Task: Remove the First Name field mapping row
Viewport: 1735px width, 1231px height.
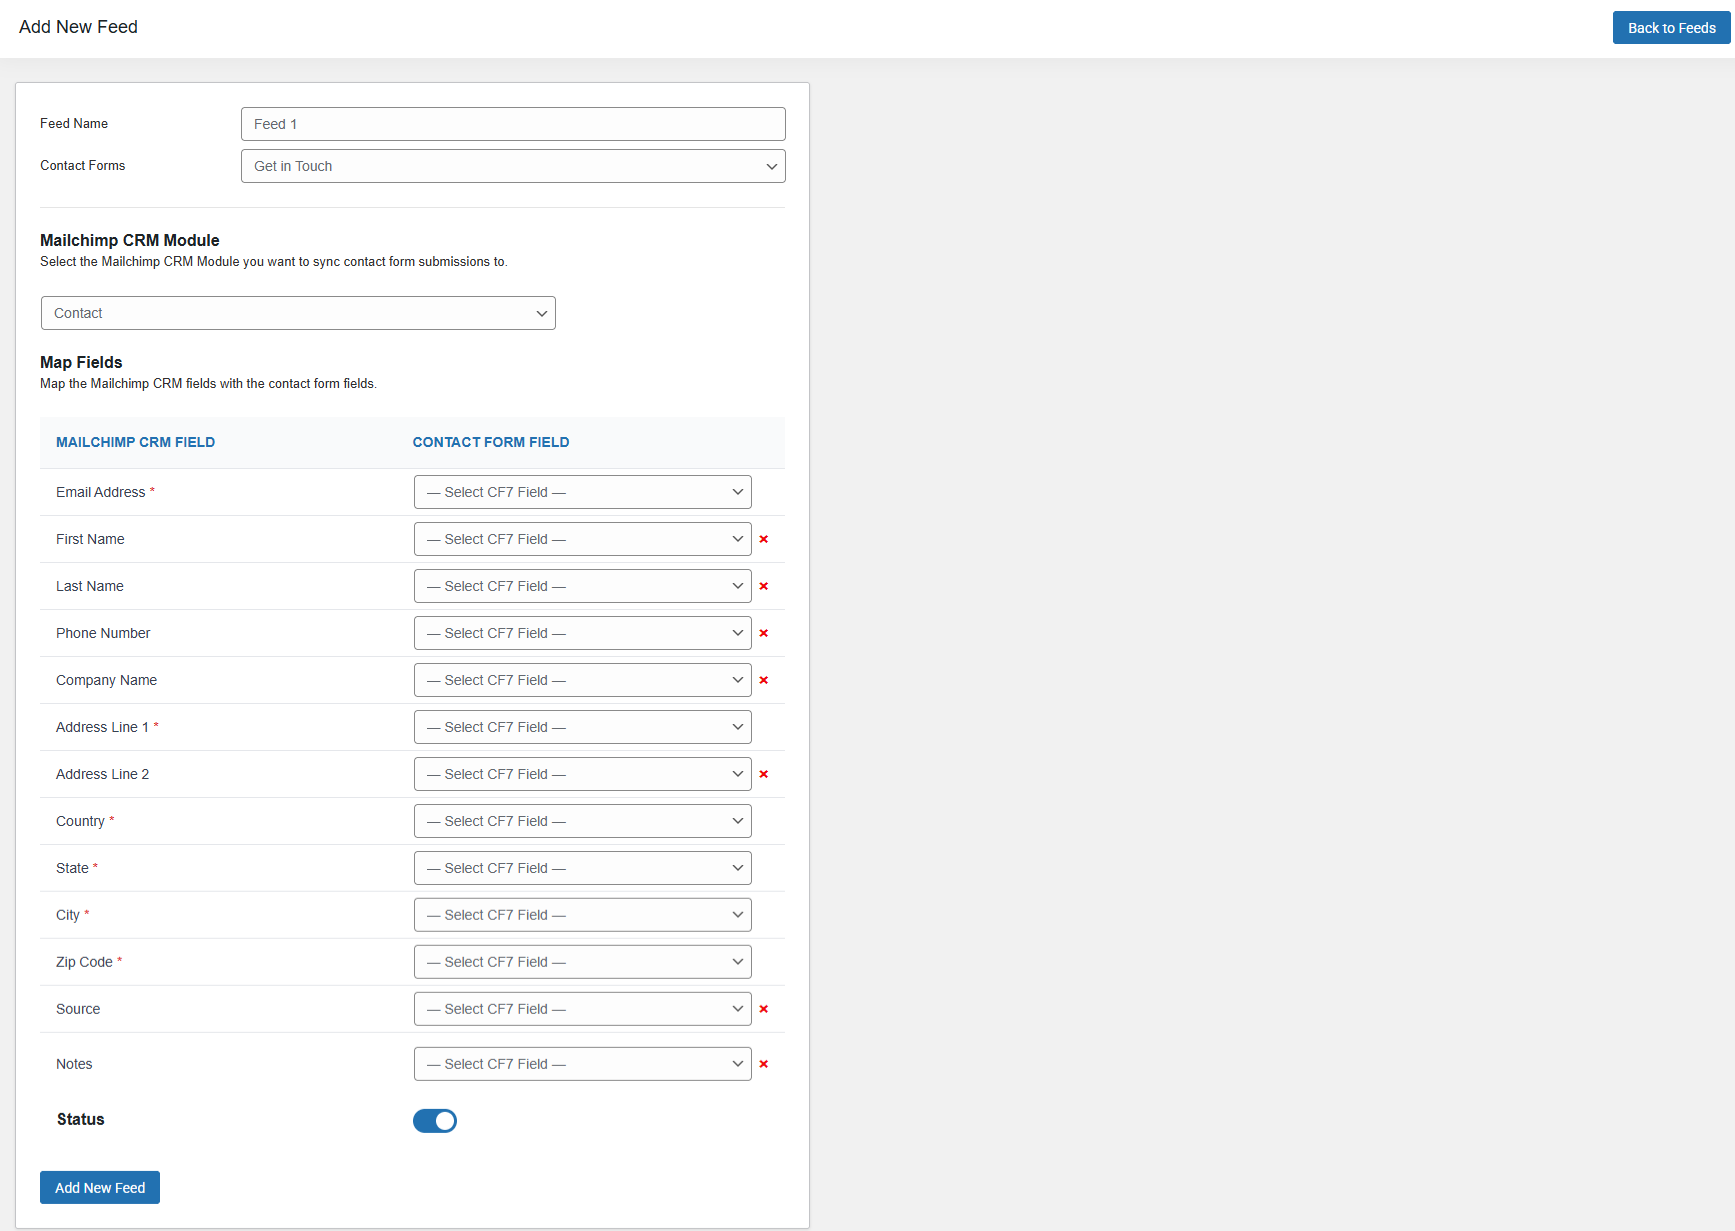Action: click(764, 539)
